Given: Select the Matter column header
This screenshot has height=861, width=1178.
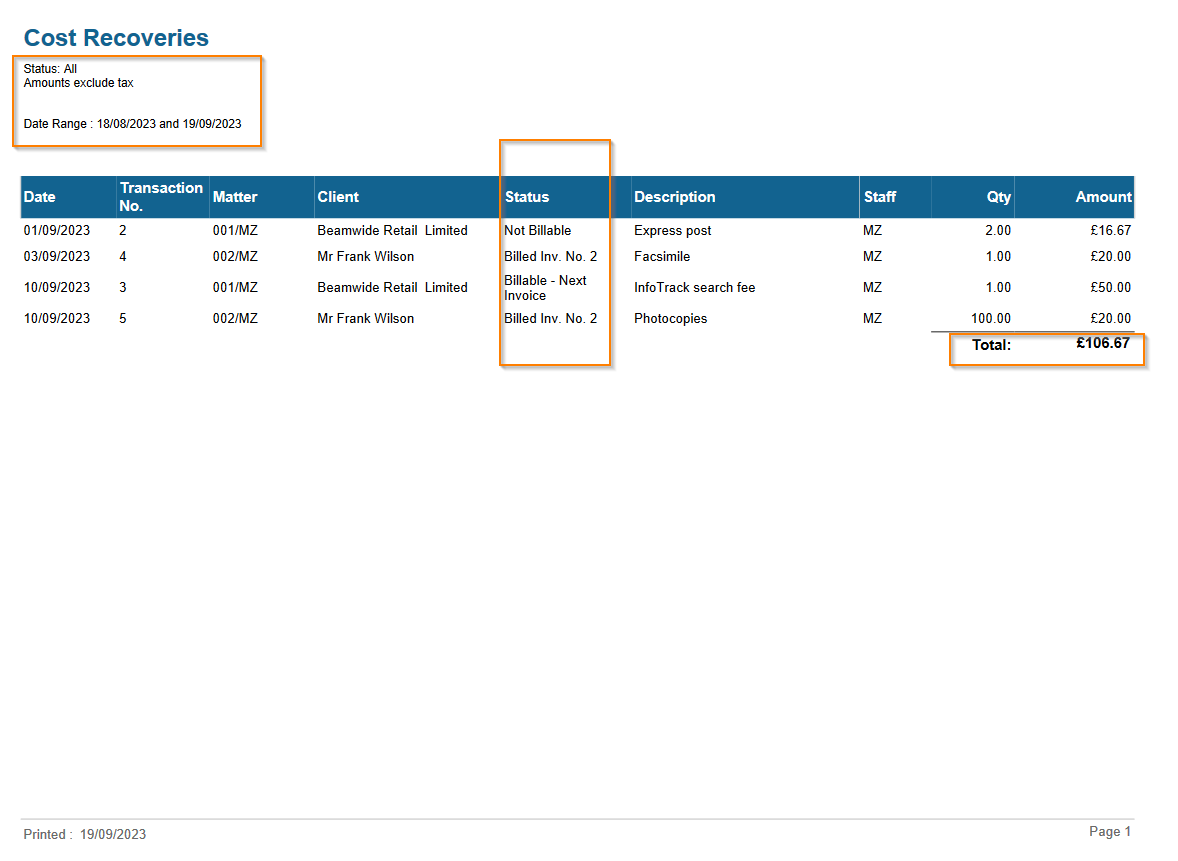Looking at the screenshot, I should click(235, 197).
